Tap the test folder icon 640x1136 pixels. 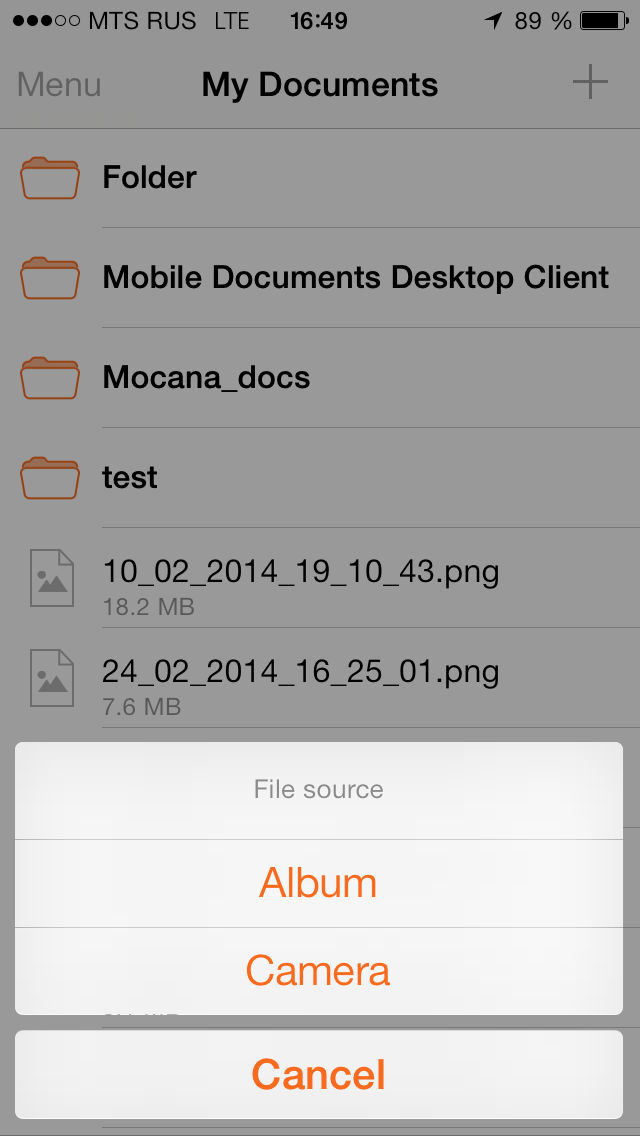pyautogui.click(x=50, y=477)
